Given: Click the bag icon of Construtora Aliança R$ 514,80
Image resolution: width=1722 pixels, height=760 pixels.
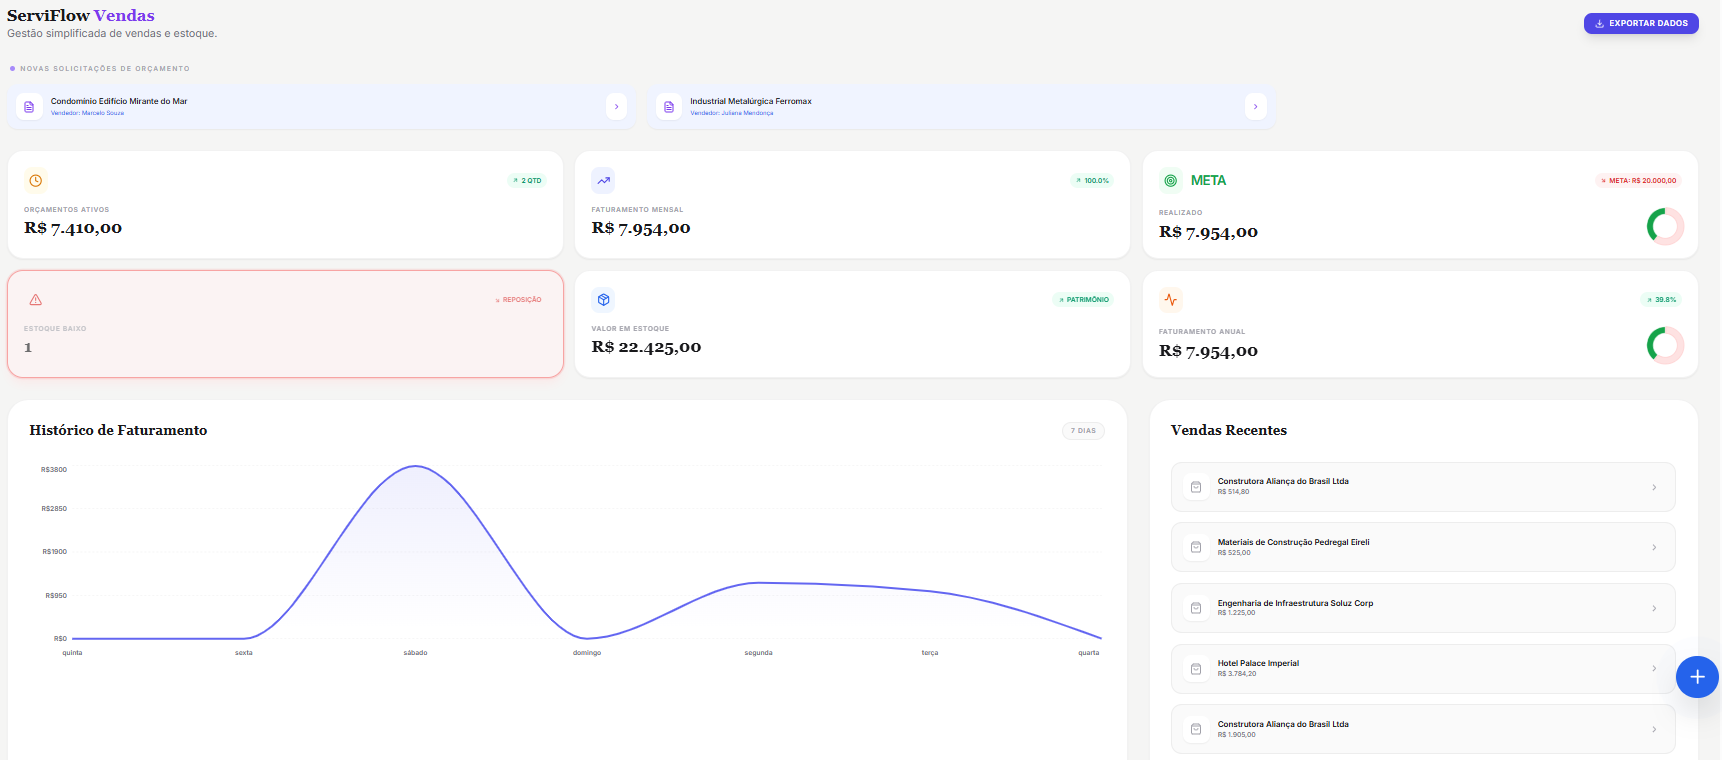Looking at the screenshot, I should click(x=1196, y=487).
